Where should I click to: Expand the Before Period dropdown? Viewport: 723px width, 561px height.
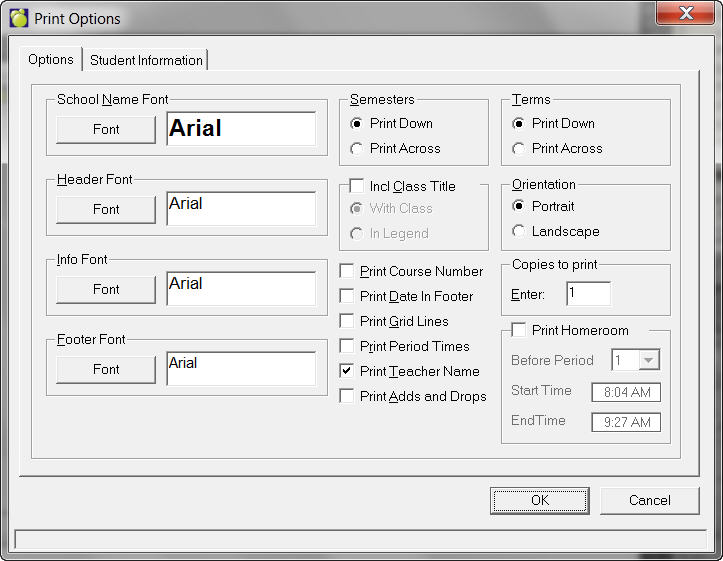pos(649,360)
